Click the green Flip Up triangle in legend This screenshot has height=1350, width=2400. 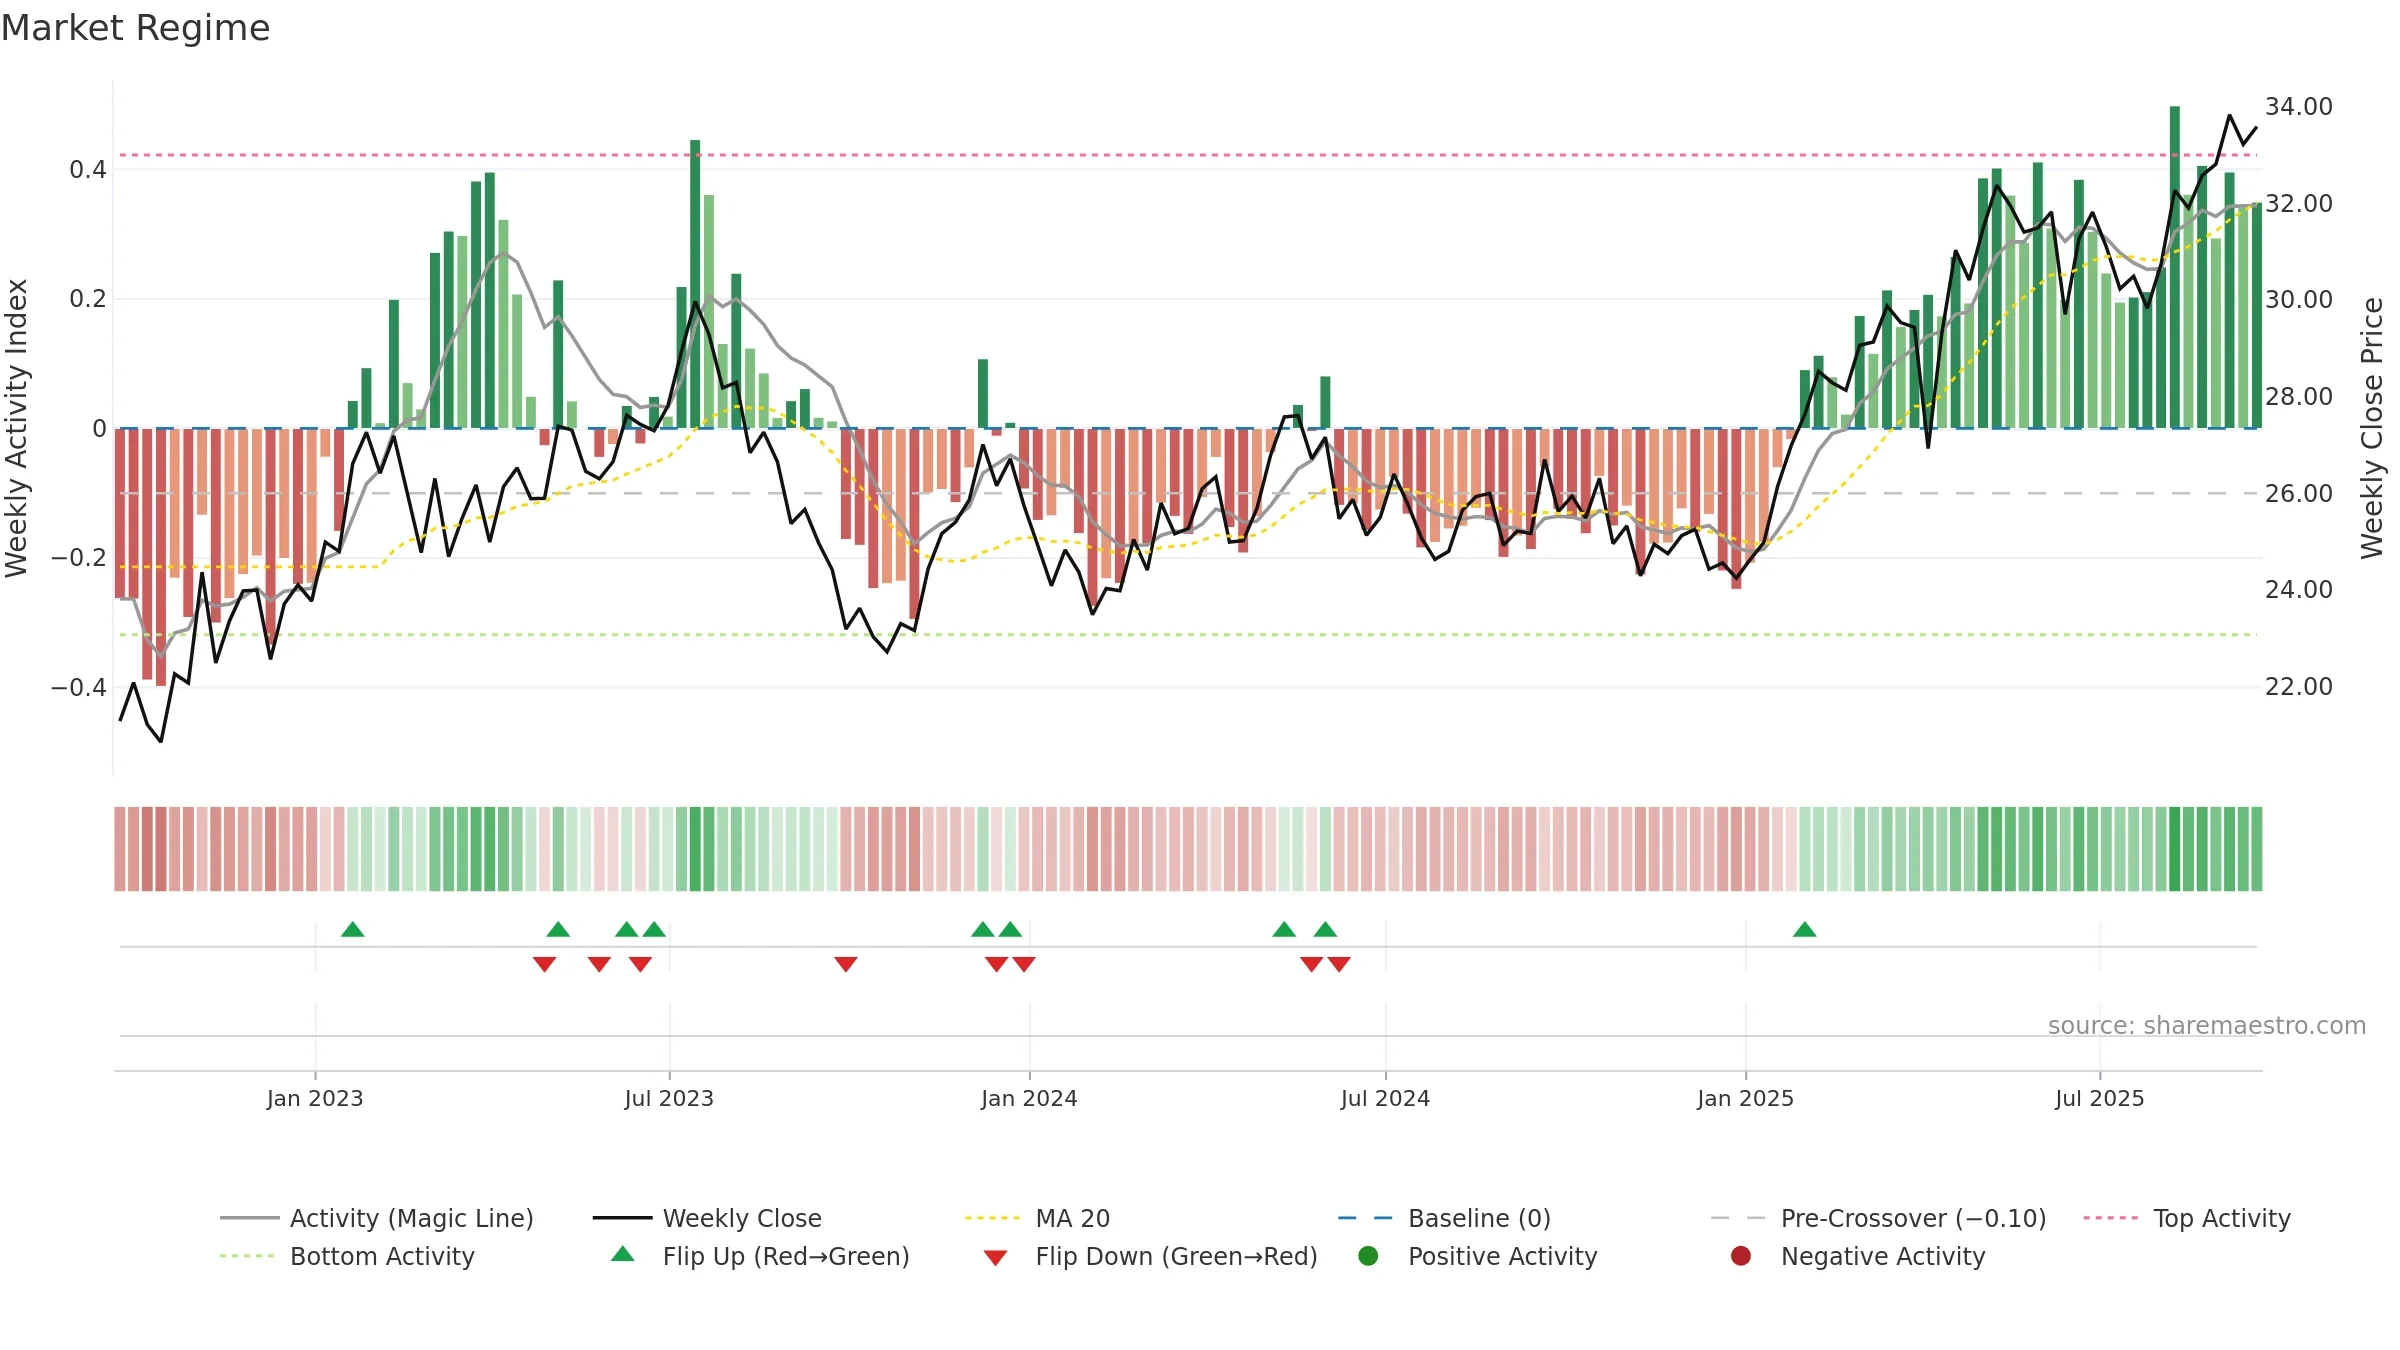[x=623, y=1254]
